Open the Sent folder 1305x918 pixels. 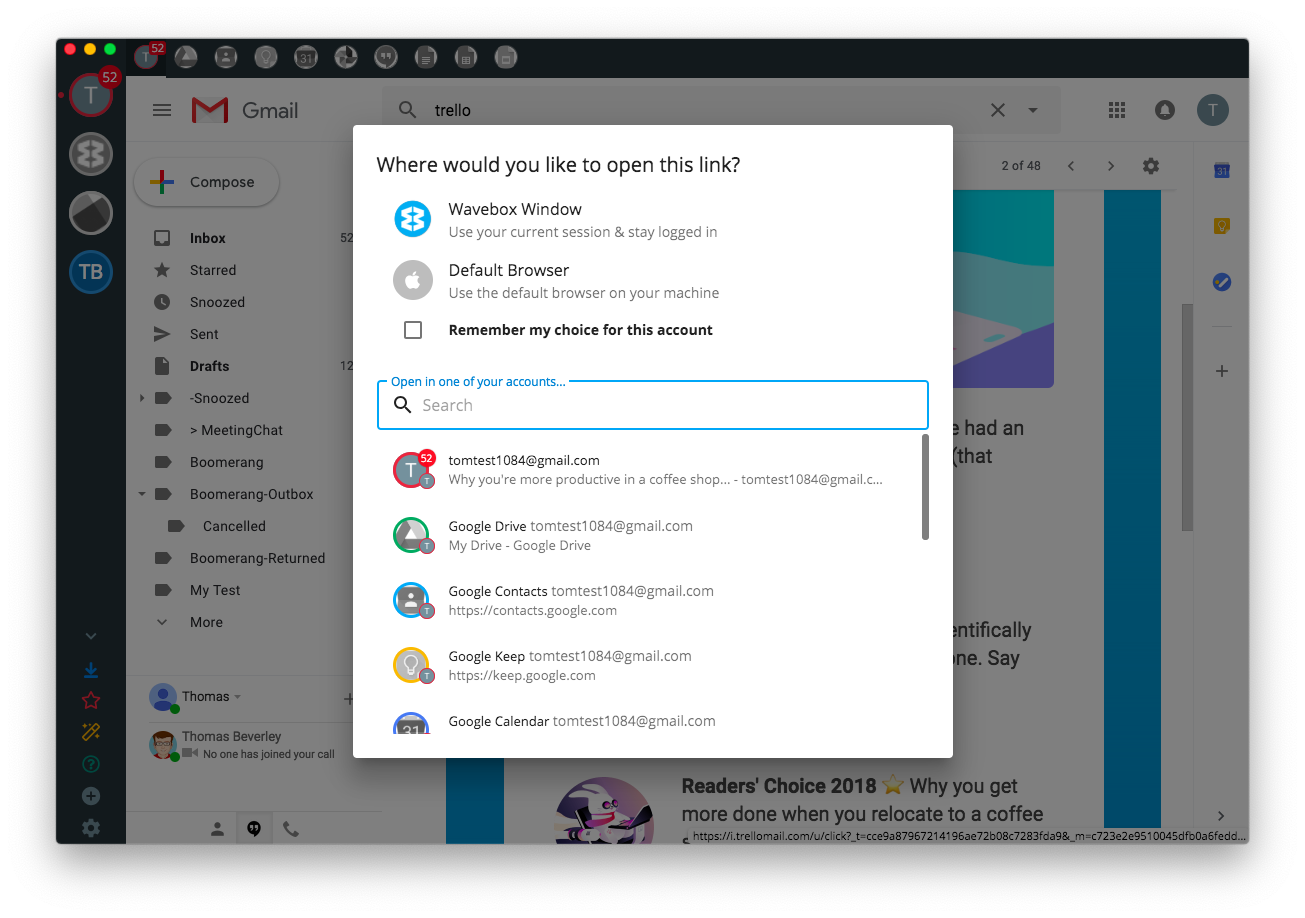204,334
